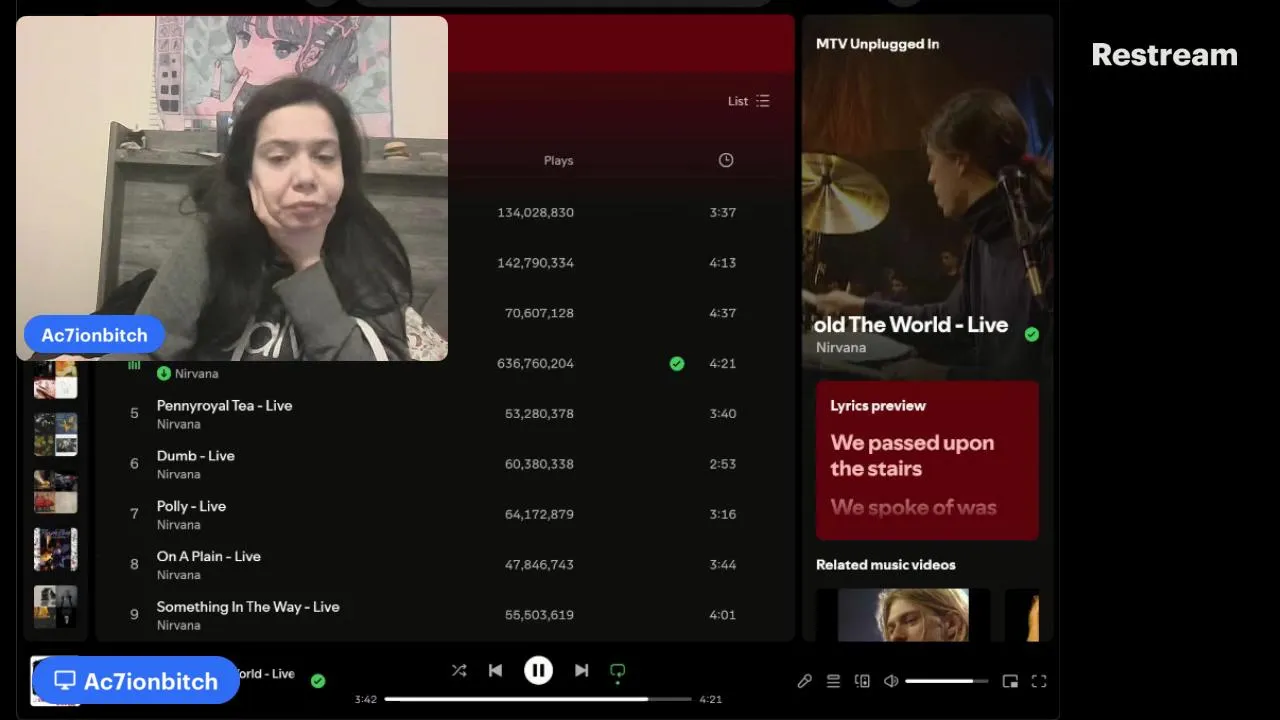Screen dimensions: 1280x720
Task: Pause the current song
Action: tap(538, 671)
